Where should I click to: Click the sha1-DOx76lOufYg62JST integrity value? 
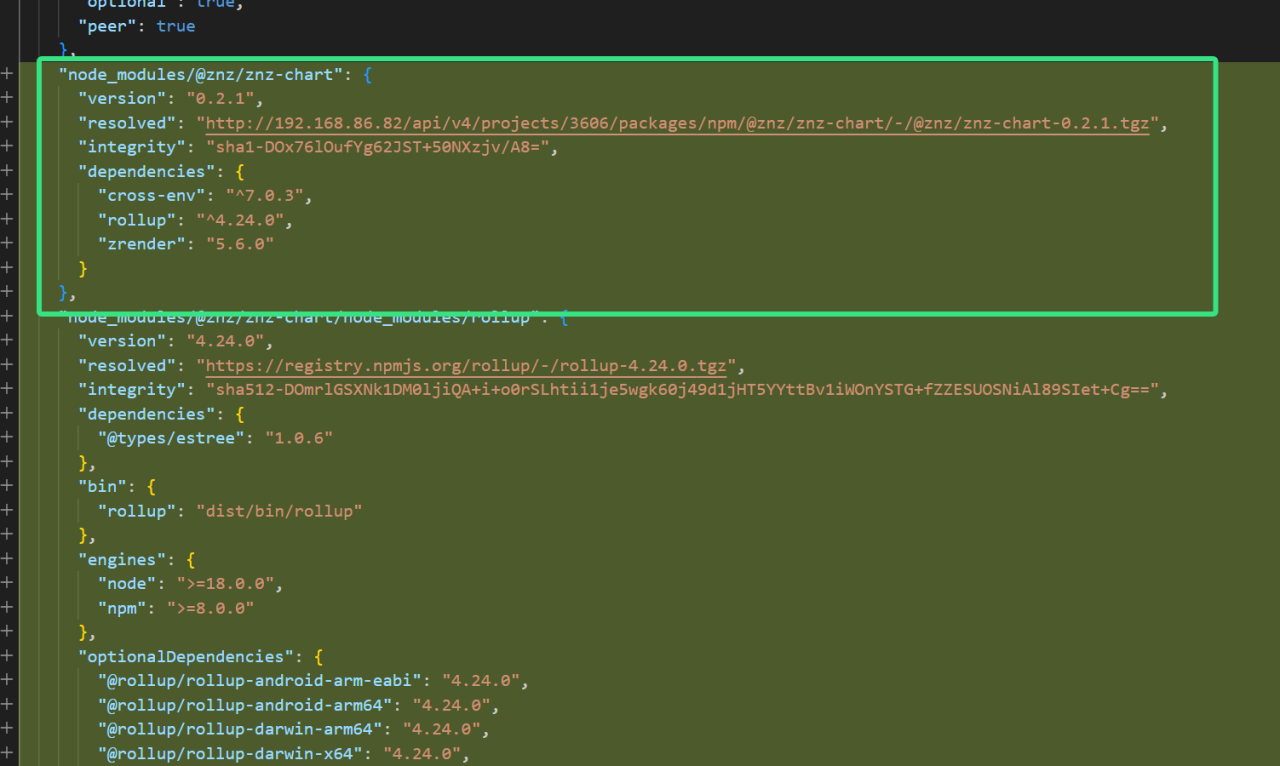coord(380,147)
